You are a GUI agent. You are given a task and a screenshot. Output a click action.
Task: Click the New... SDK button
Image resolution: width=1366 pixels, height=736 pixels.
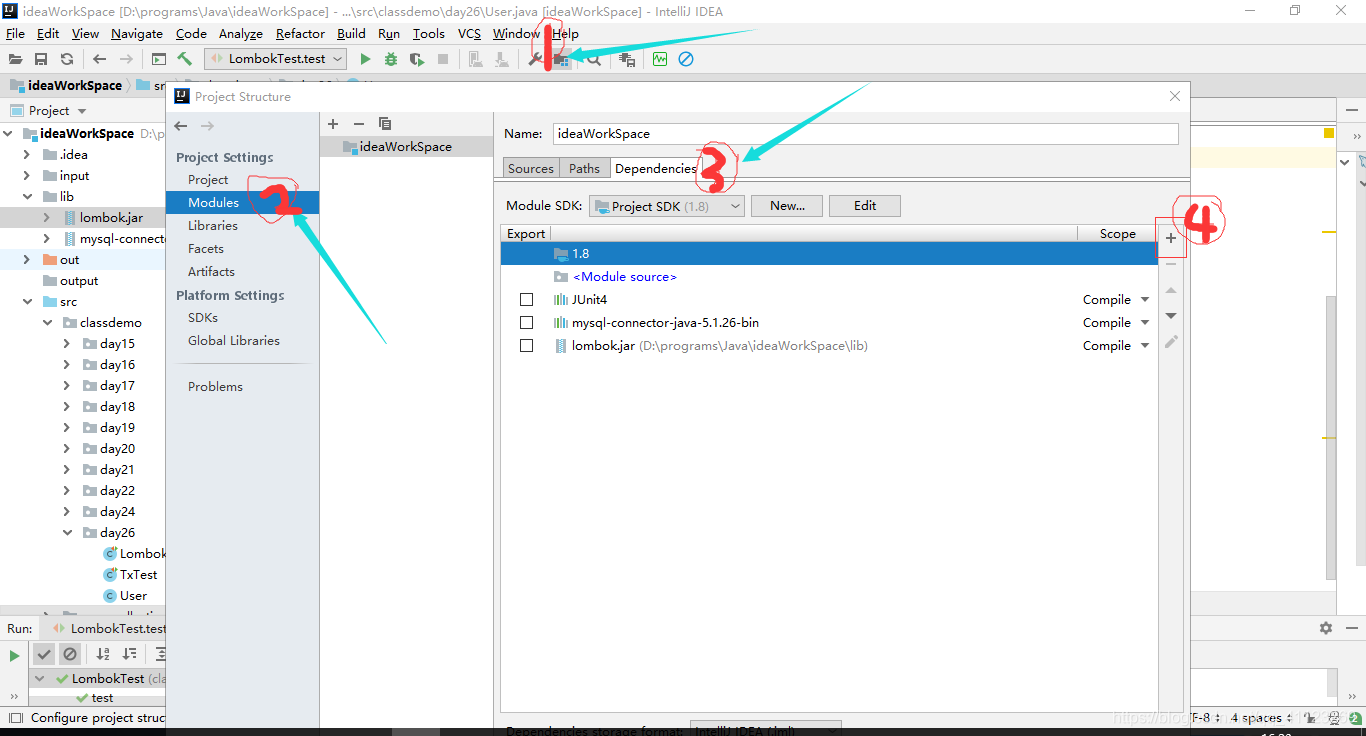787,206
